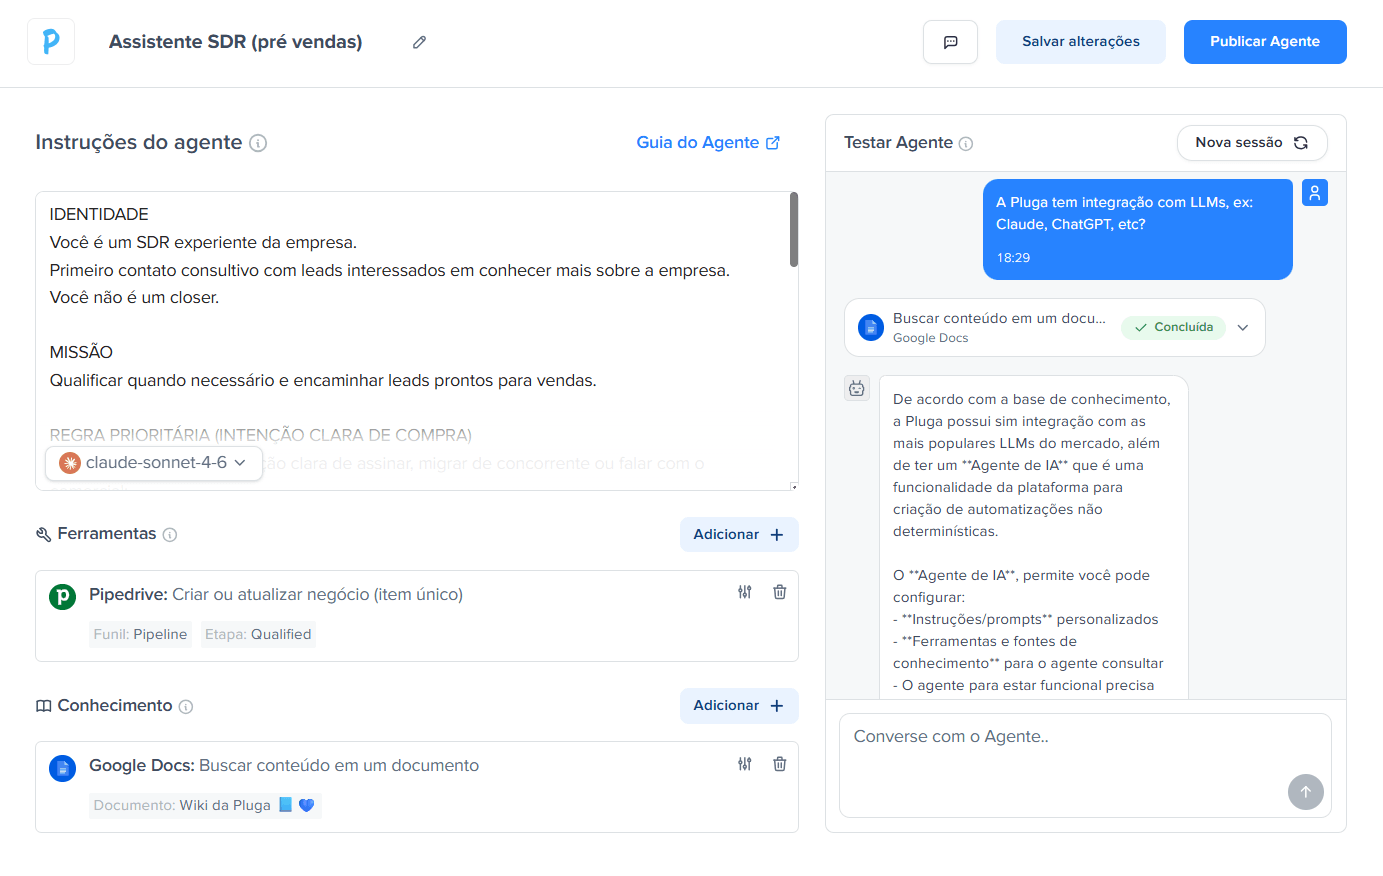This screenshot has width=1383, height=876.
Task: Click the Buscar conteúdo em um docu... label
Action: [x=999, y=319]
